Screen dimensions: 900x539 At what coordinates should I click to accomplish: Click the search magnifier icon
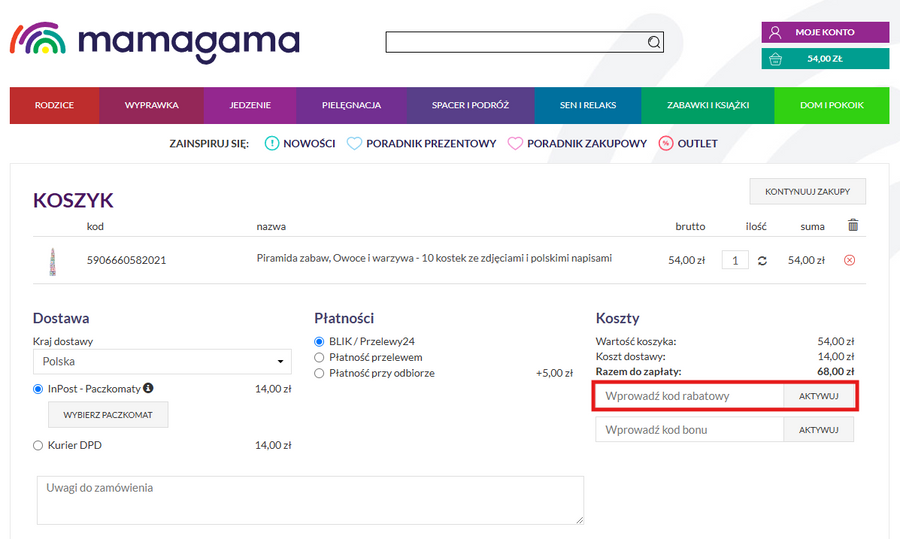(x=654, y=42)
